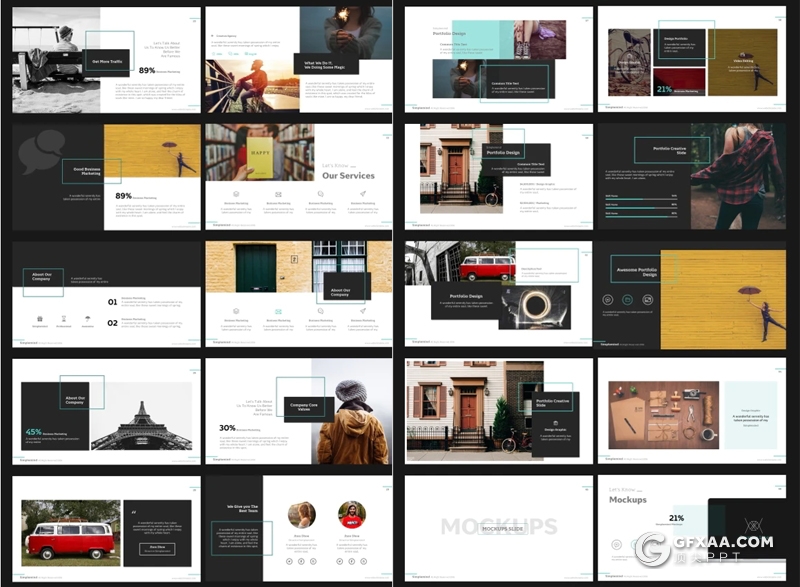Open the stationery desk mockup photo

coord(665,413)
